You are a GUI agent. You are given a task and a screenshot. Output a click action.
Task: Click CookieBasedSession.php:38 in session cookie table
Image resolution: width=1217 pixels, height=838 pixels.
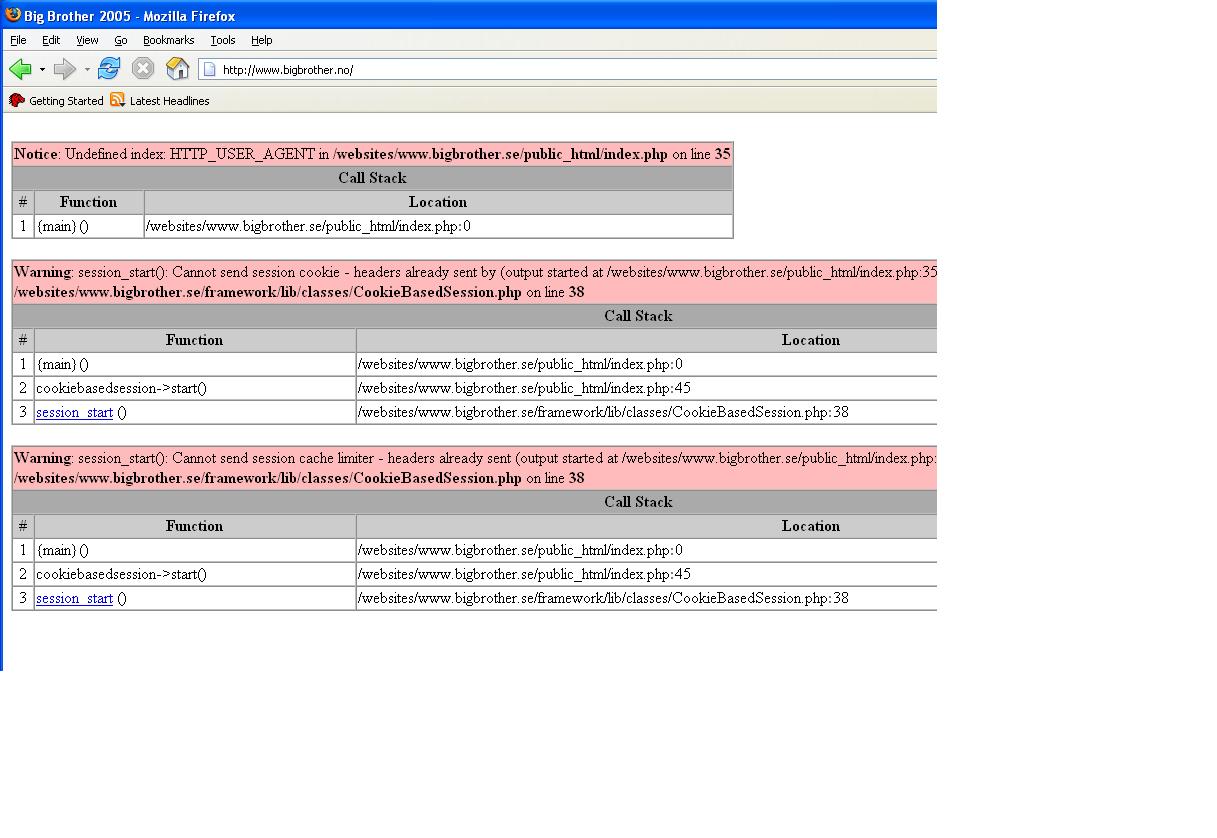[x=603, y=412]
